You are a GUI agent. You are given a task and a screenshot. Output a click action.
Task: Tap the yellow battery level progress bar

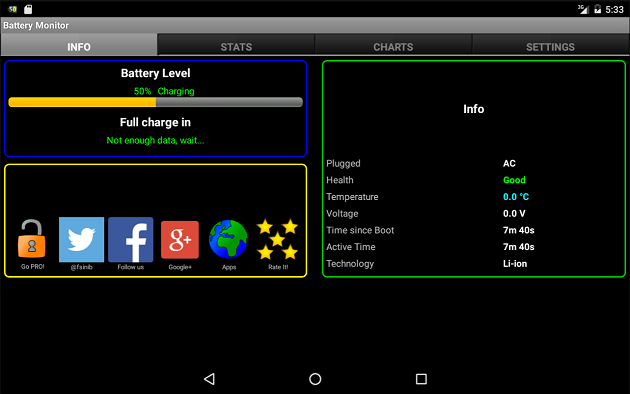pos(155,102)
